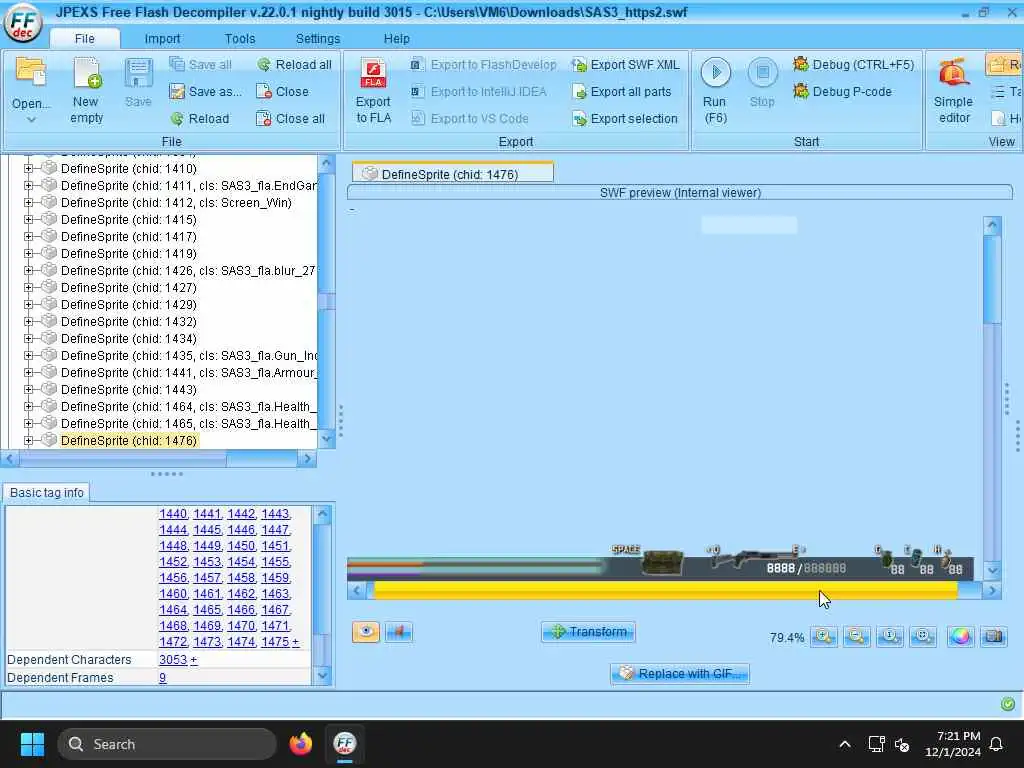Create a New empty file
Viewport: 1024px width, 768px height.
click(x=86, y=90)
